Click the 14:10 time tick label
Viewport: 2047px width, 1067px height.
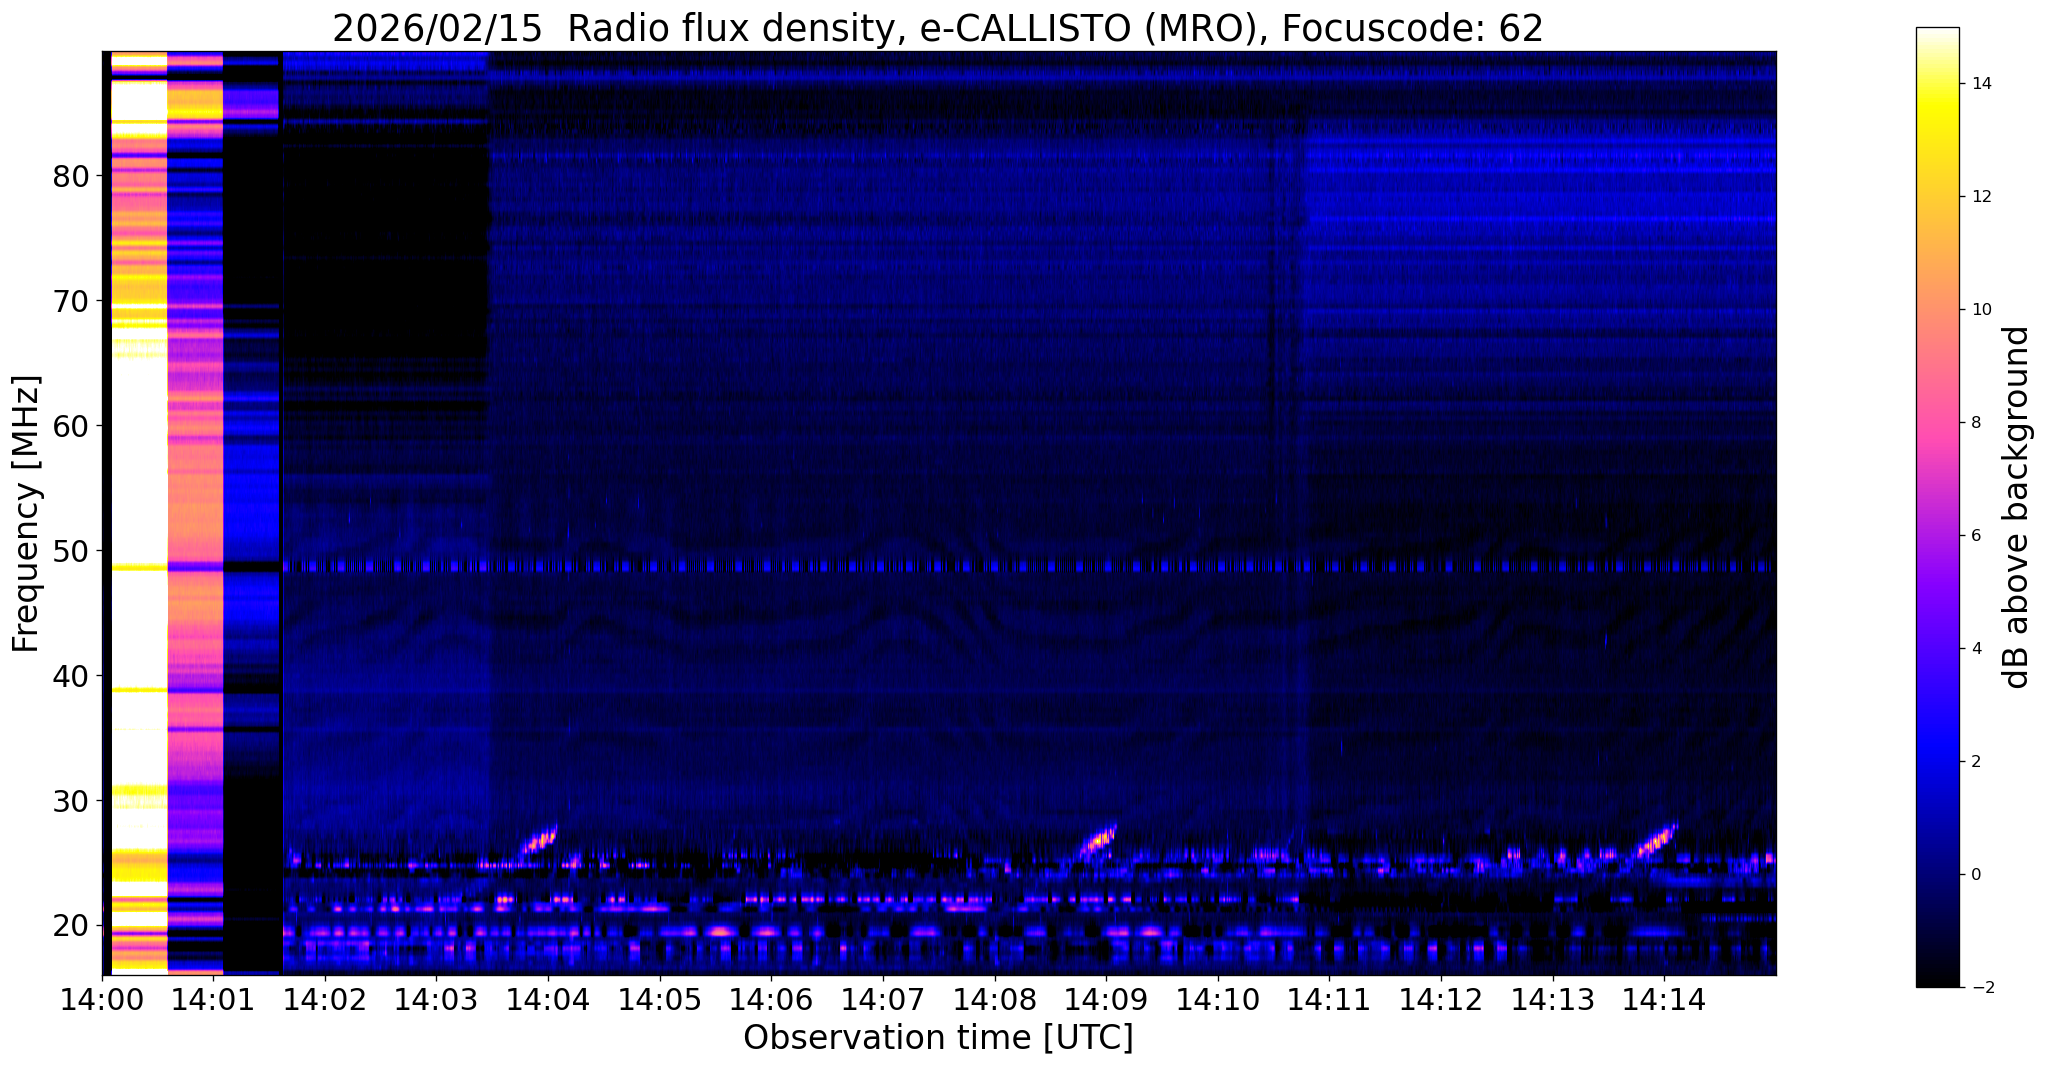[1217, 1000]
